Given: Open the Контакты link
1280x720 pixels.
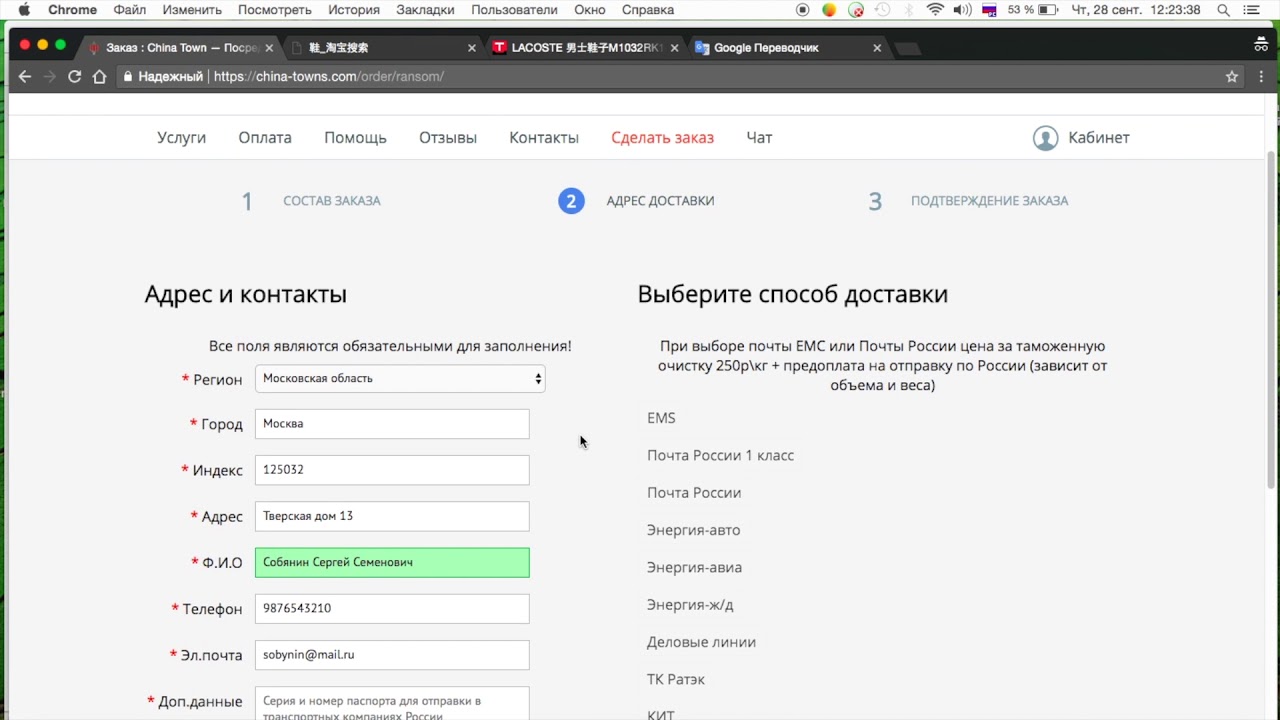Looking at the screenshot, I should pyautogui.click(x=544, y=138).
